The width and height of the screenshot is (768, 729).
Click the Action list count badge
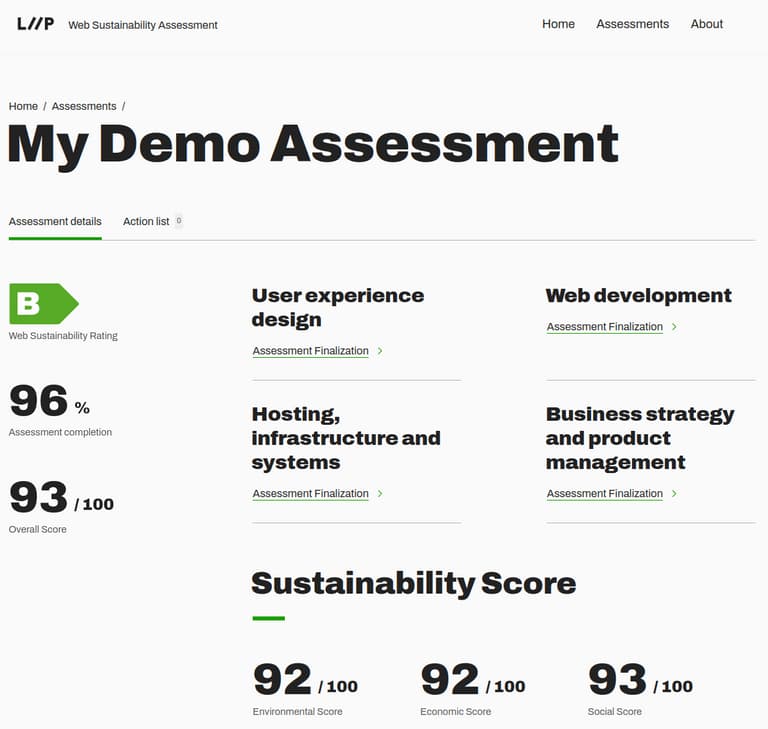click(179, 221)
